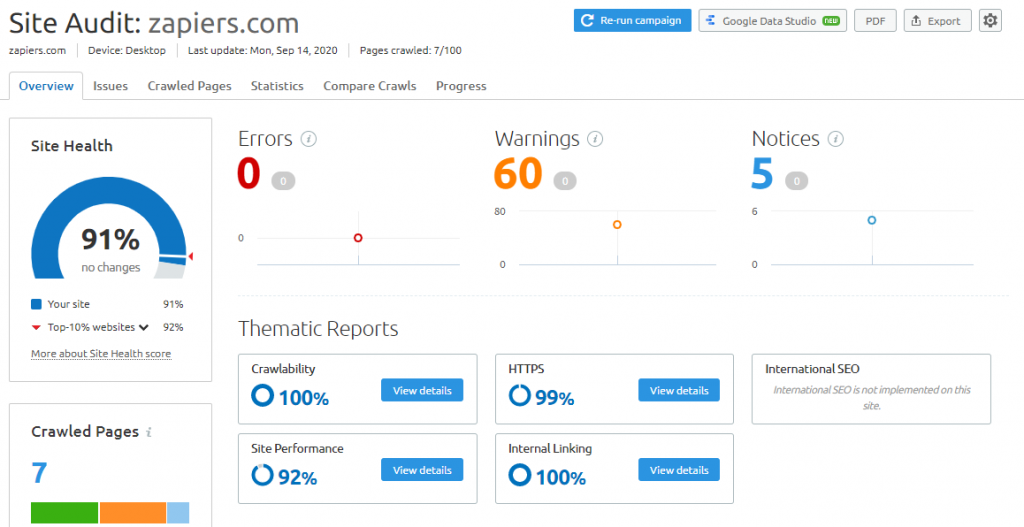
Task: Open the Progress tab
Action: [461, 86]
